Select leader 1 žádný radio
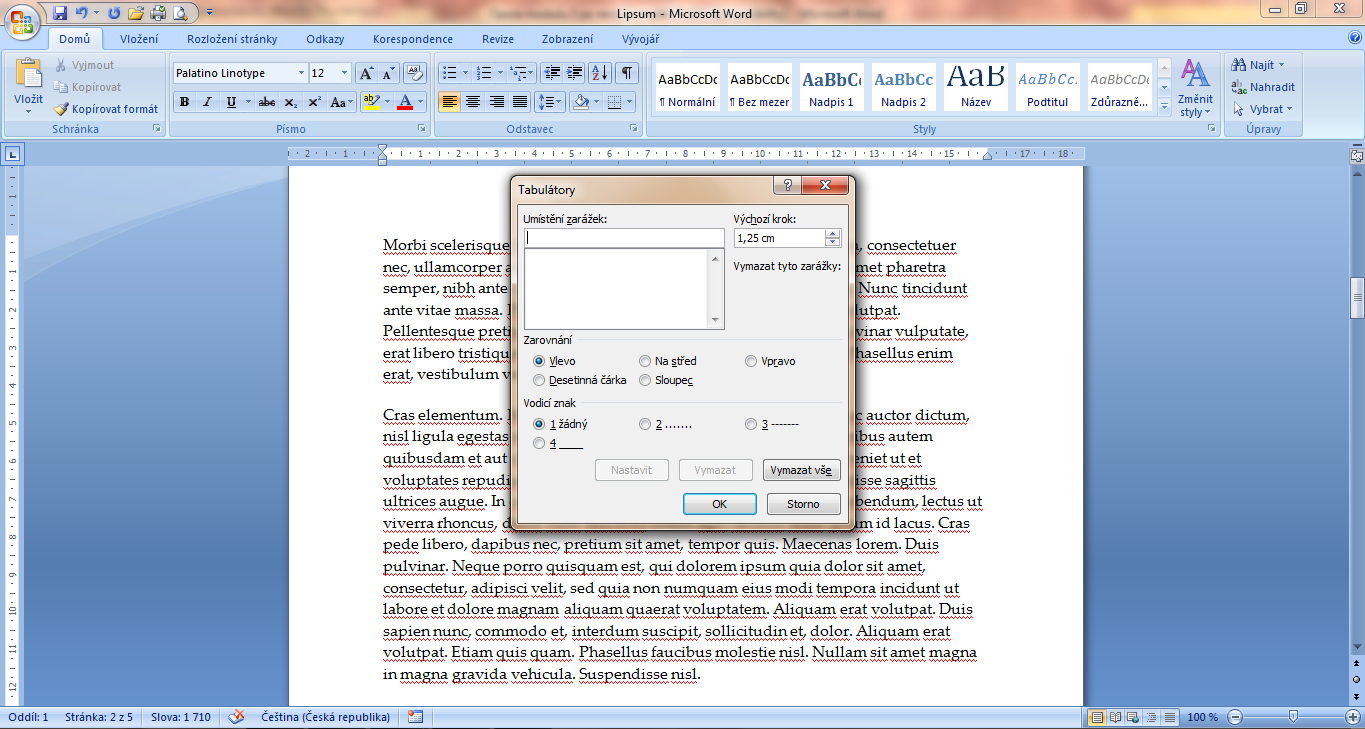1365x729 pixels. point(540,424)
